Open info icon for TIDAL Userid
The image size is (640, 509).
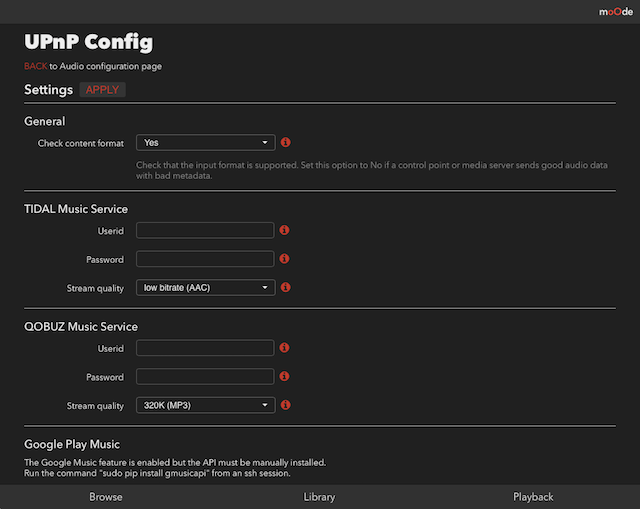click(x=284, y=230)
